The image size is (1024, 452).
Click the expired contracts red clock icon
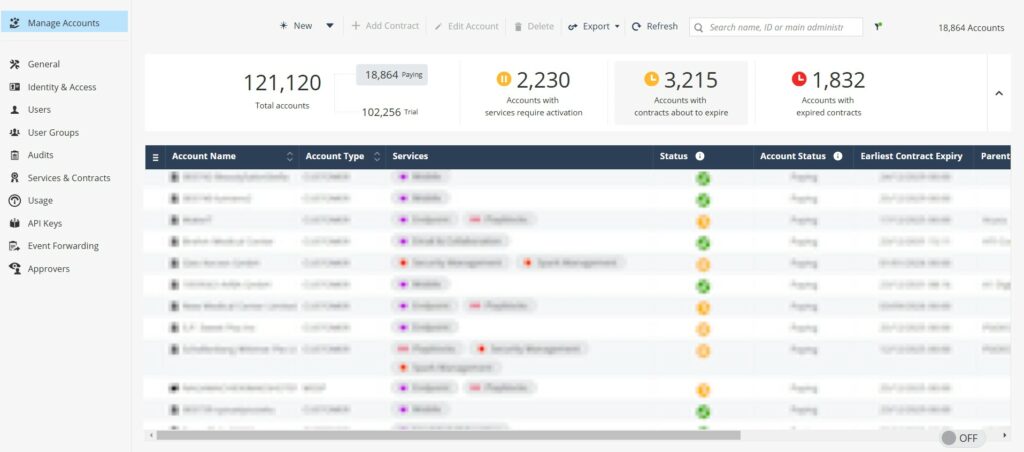click(x=799, y=79)
